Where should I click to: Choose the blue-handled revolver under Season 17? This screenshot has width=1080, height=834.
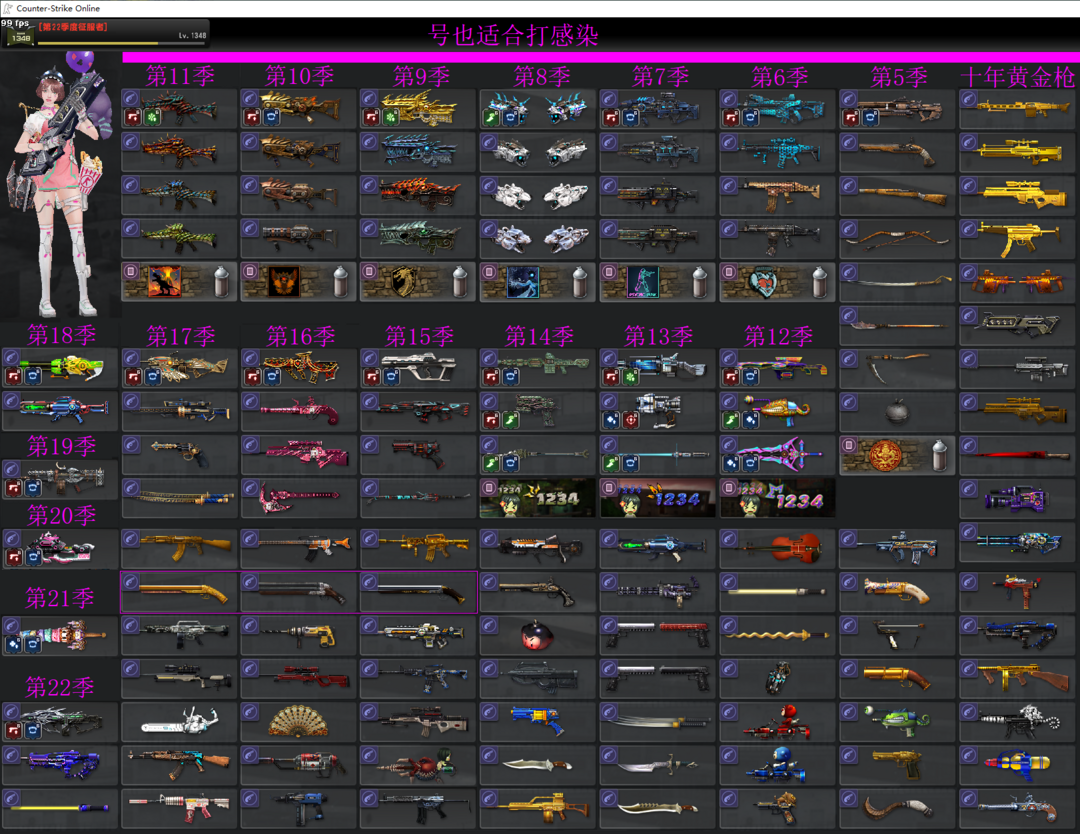(x=179, y=455)
